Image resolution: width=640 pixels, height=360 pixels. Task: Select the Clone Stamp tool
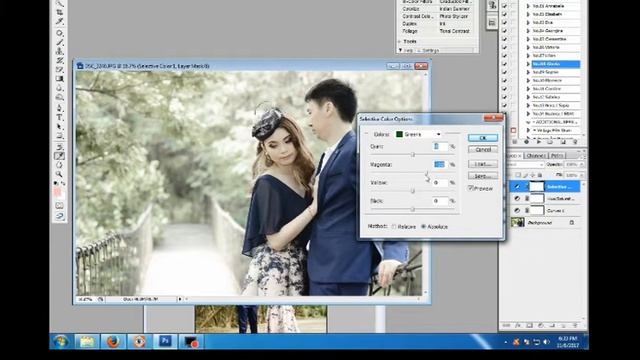(60, 51)
